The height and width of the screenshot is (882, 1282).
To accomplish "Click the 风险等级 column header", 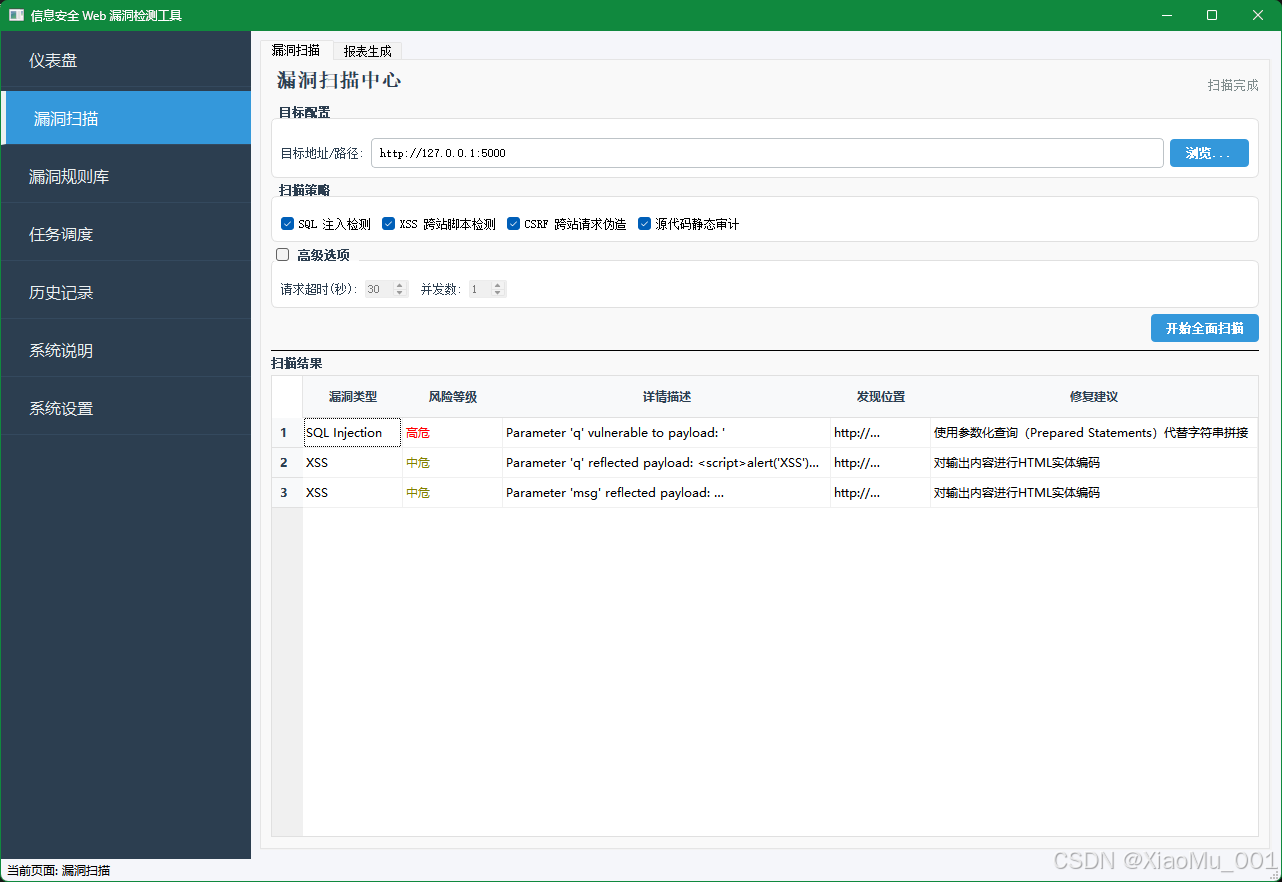I will [452, 397].
